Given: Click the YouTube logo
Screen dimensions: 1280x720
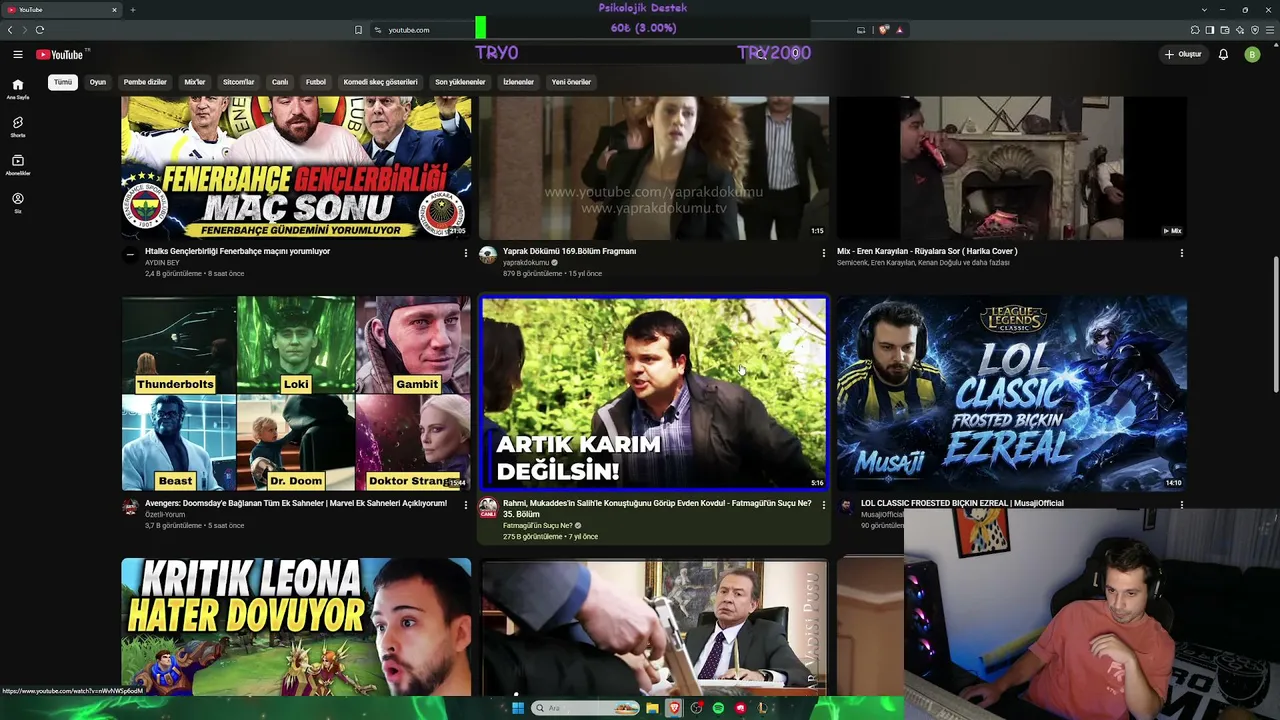Looking at the screenshot, I should point(60,54).
